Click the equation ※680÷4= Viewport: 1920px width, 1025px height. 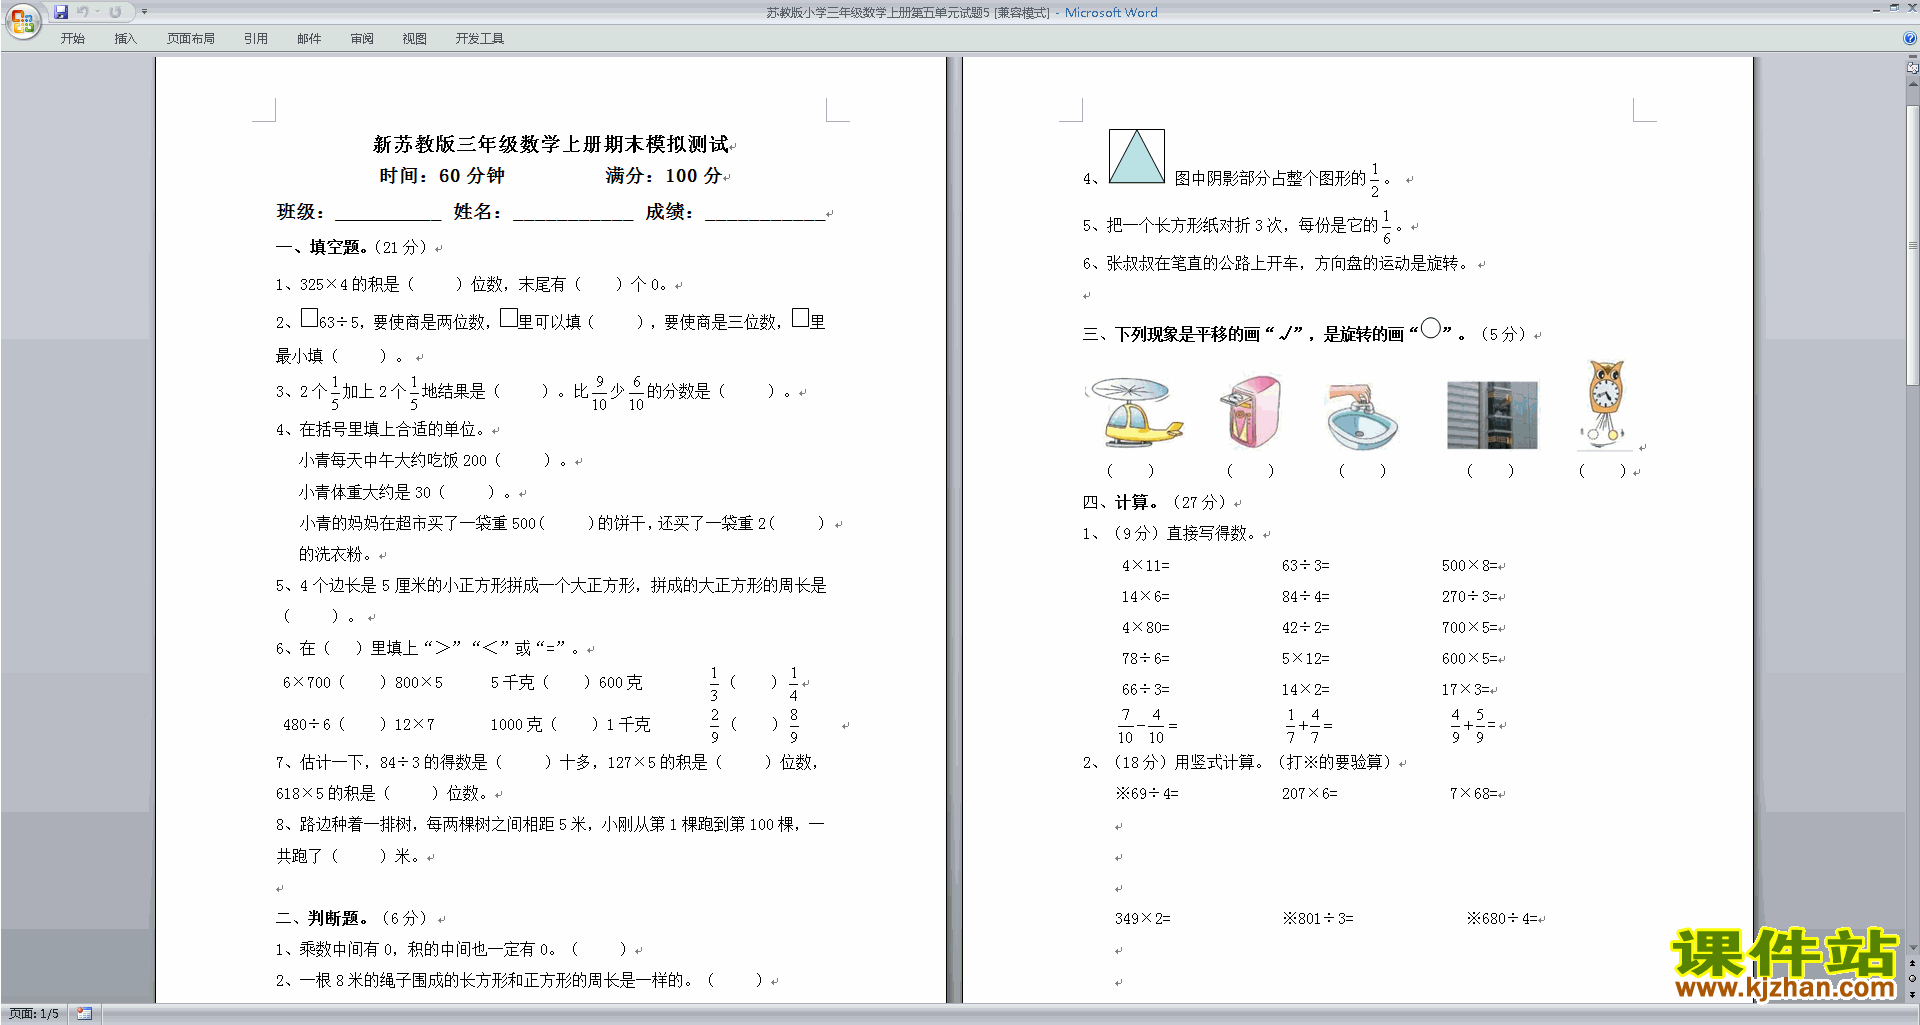point(1502,919)
